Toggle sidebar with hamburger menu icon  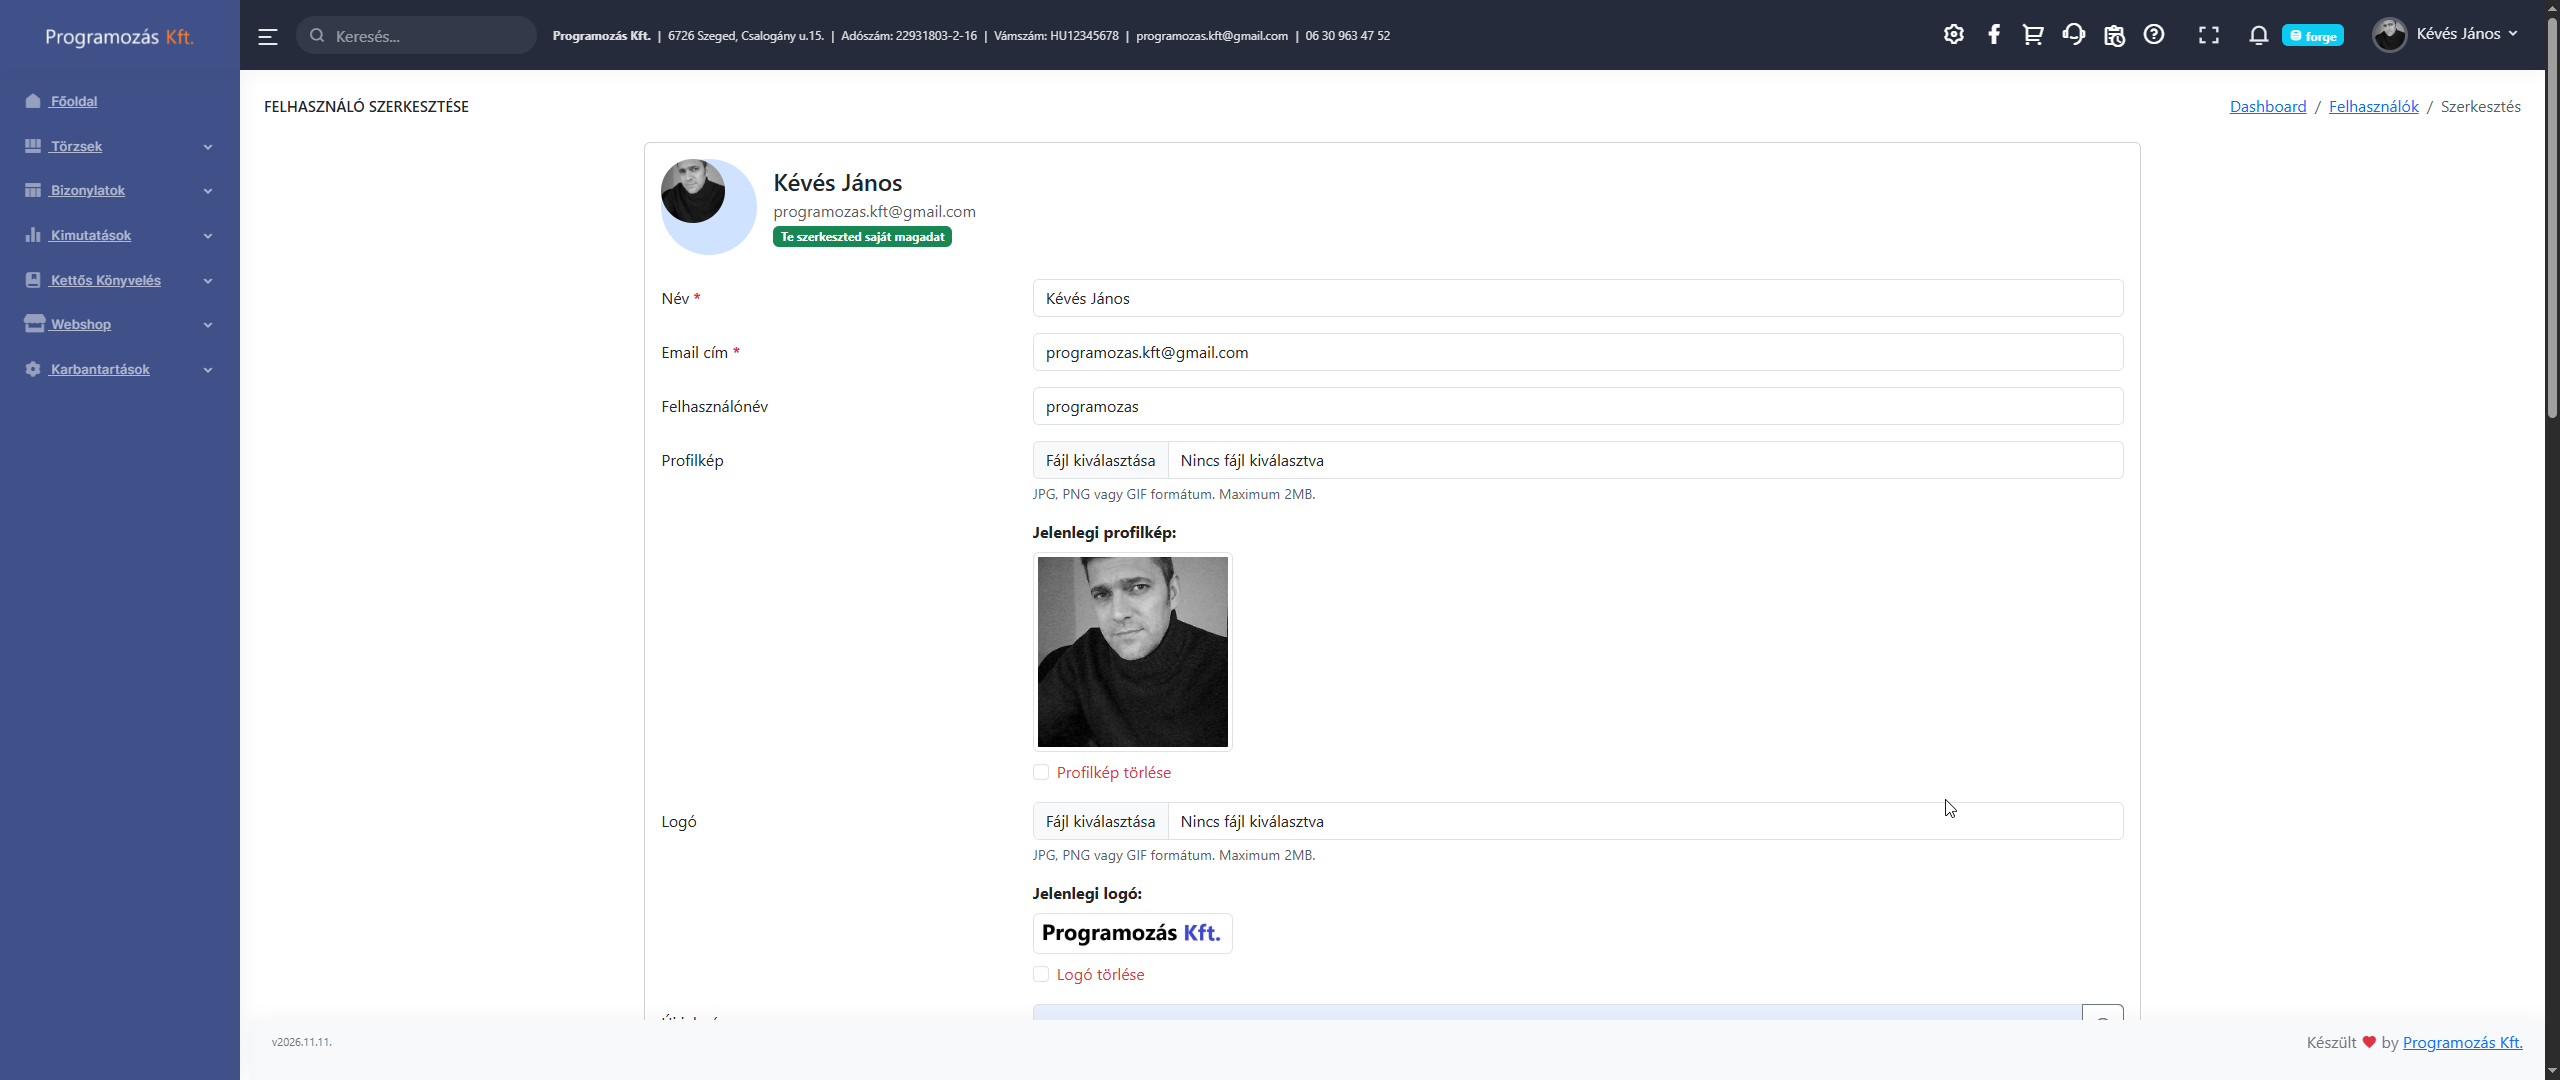click(267, 36)
